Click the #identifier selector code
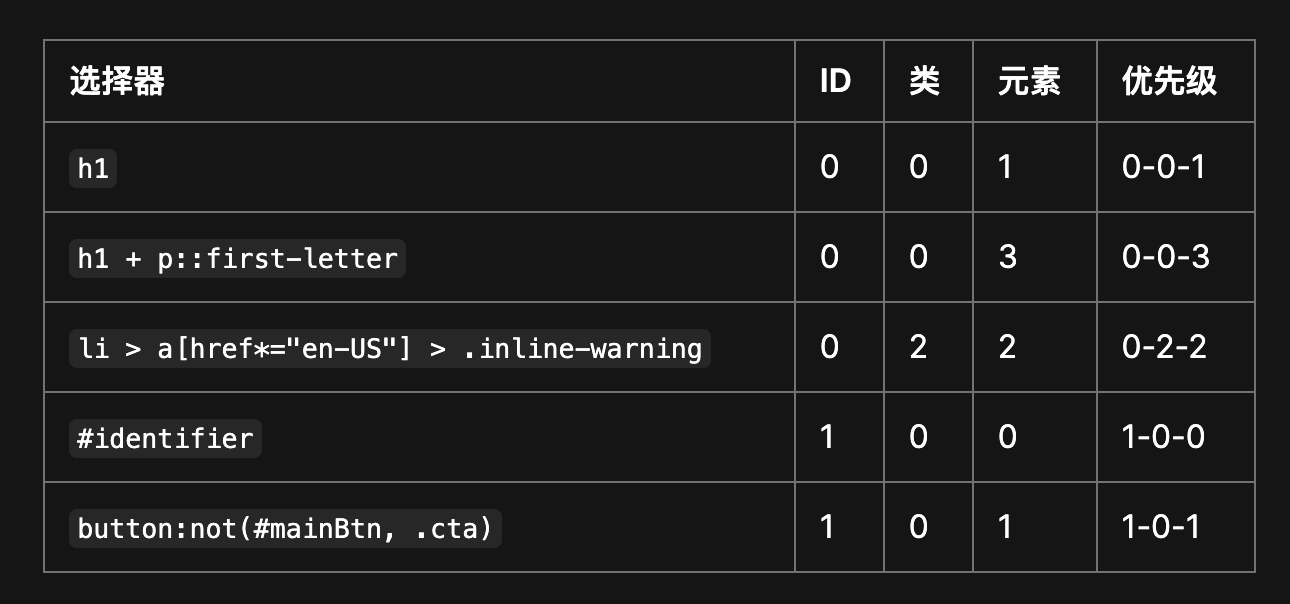This screenshot has height=604, width=1290. point(165,438)
